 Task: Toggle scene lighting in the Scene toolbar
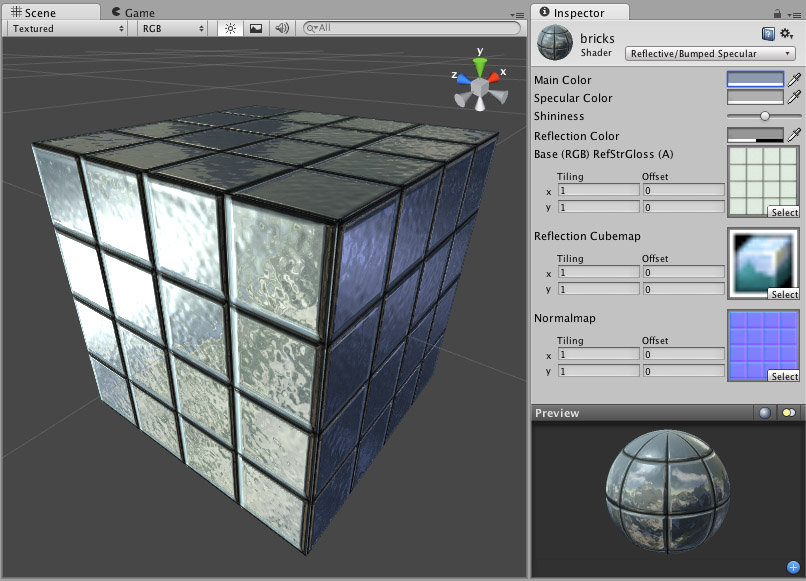click(230, 28)
